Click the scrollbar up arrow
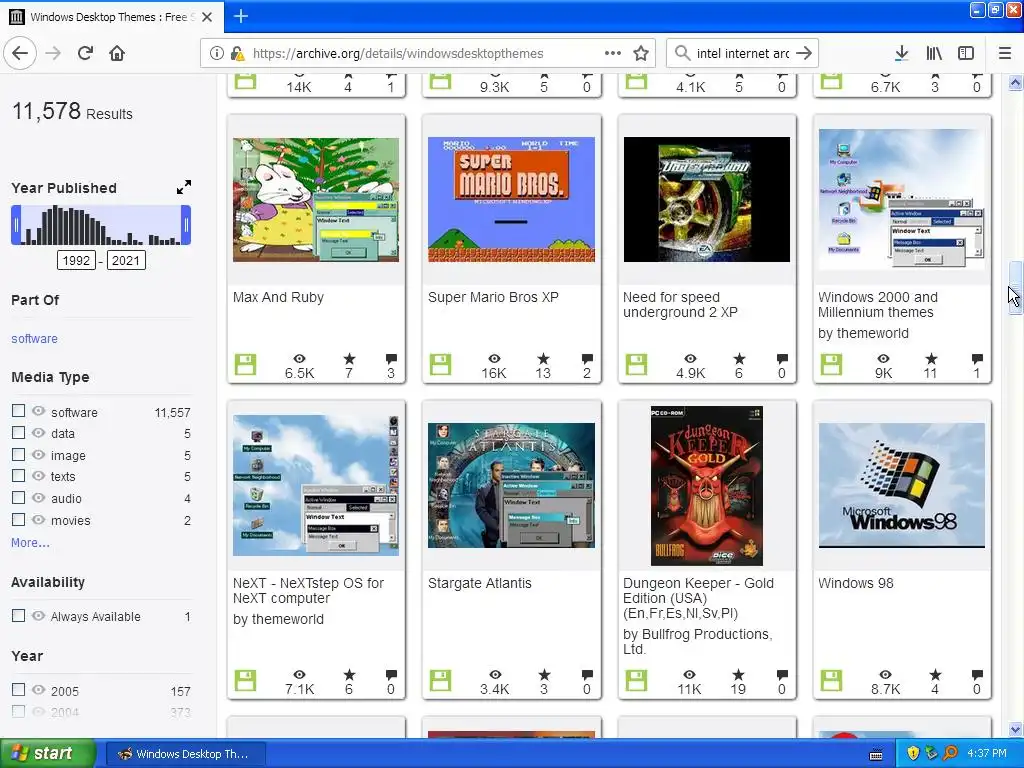The height and width of the screenshot is (768, 1024). 1015,83
